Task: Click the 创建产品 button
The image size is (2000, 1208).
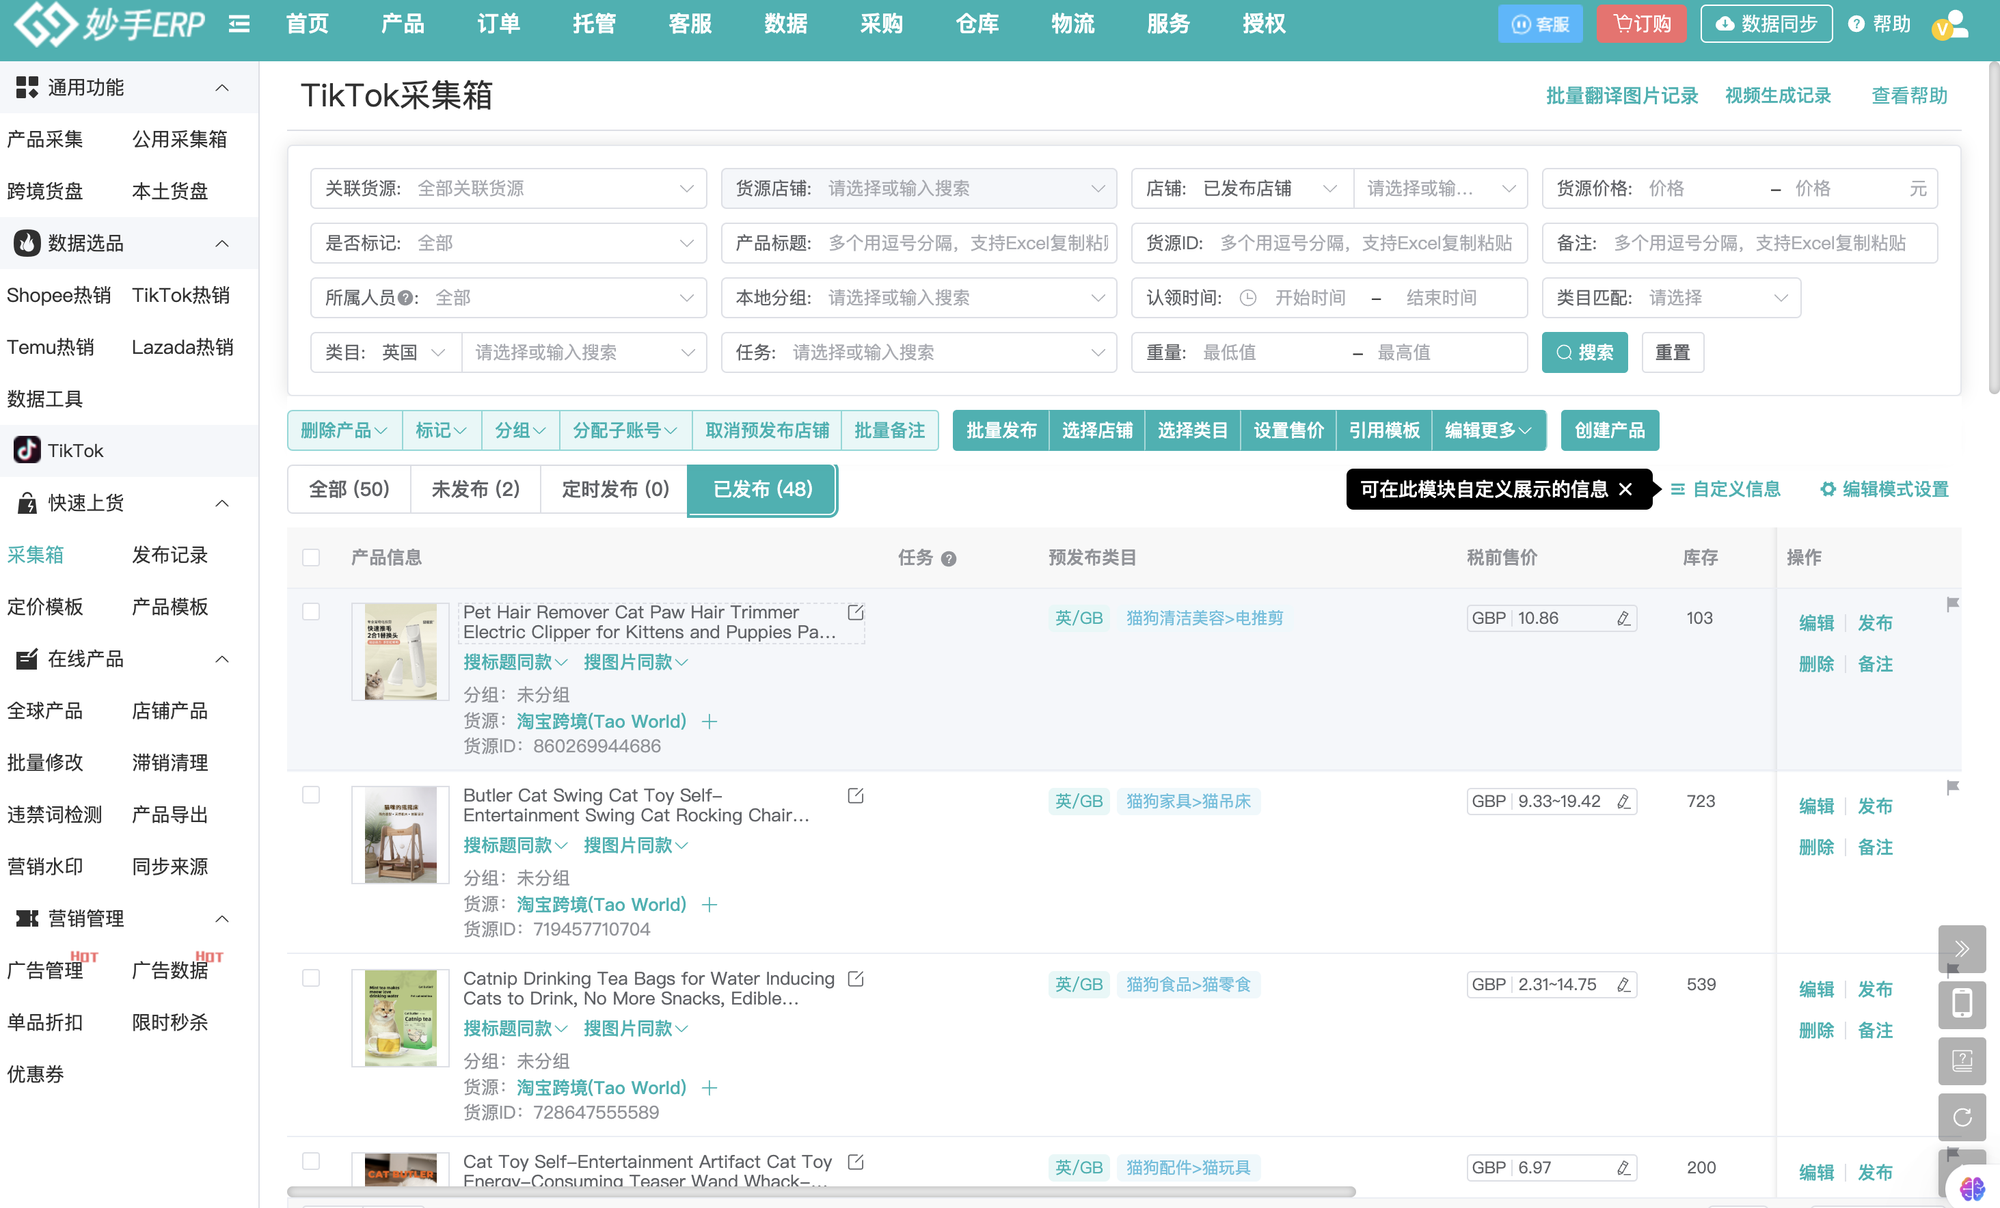Action: point(1609,430)
